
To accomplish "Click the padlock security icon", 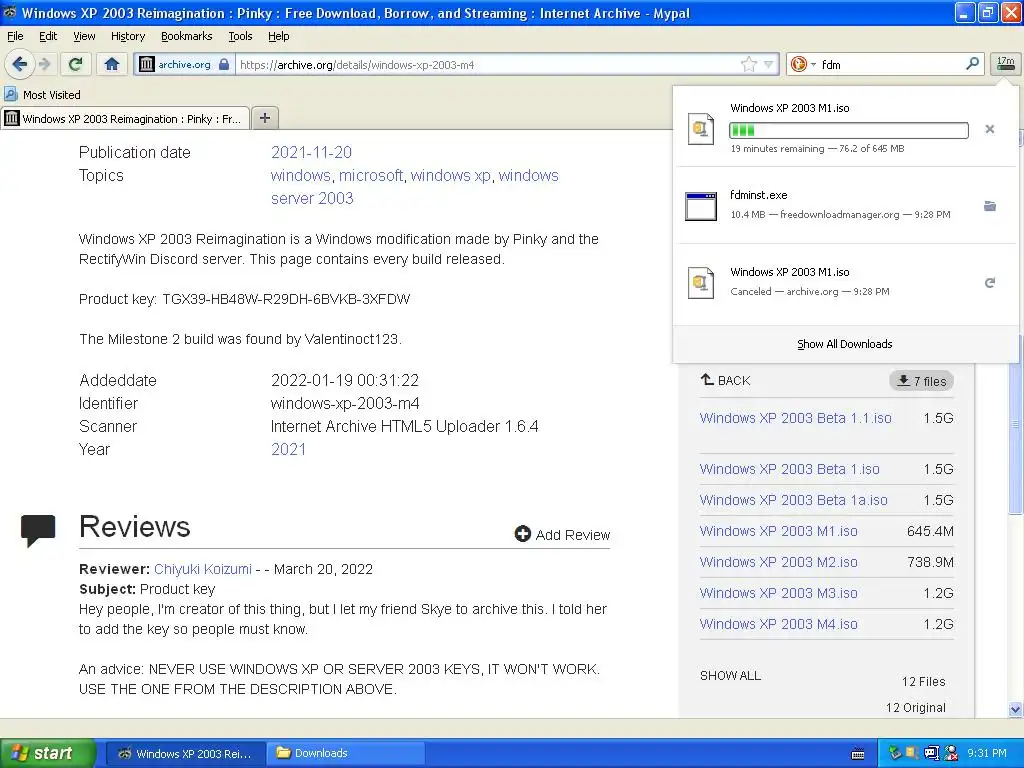I will click(224, 64).
